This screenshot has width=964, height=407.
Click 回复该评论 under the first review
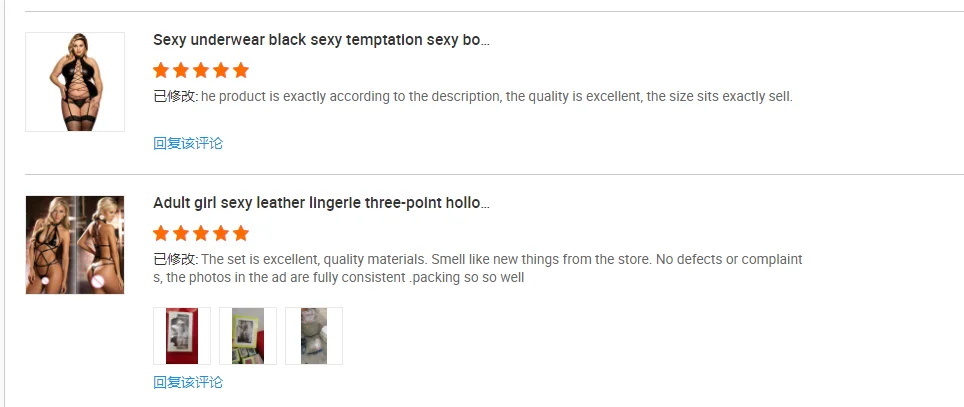188,143
